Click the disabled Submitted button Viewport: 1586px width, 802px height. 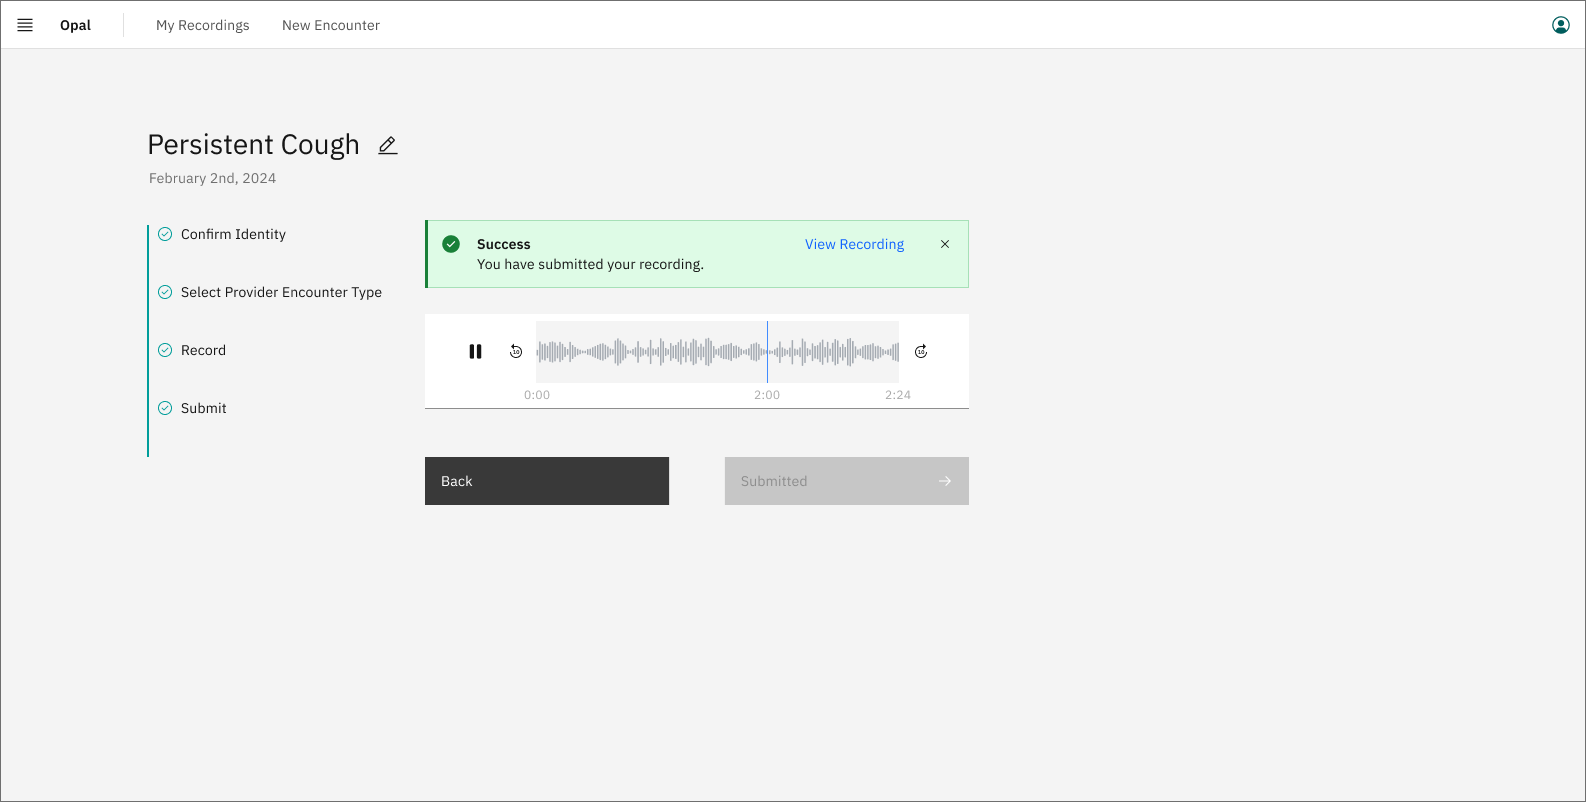pyautogui.click(x=847, y=481)
